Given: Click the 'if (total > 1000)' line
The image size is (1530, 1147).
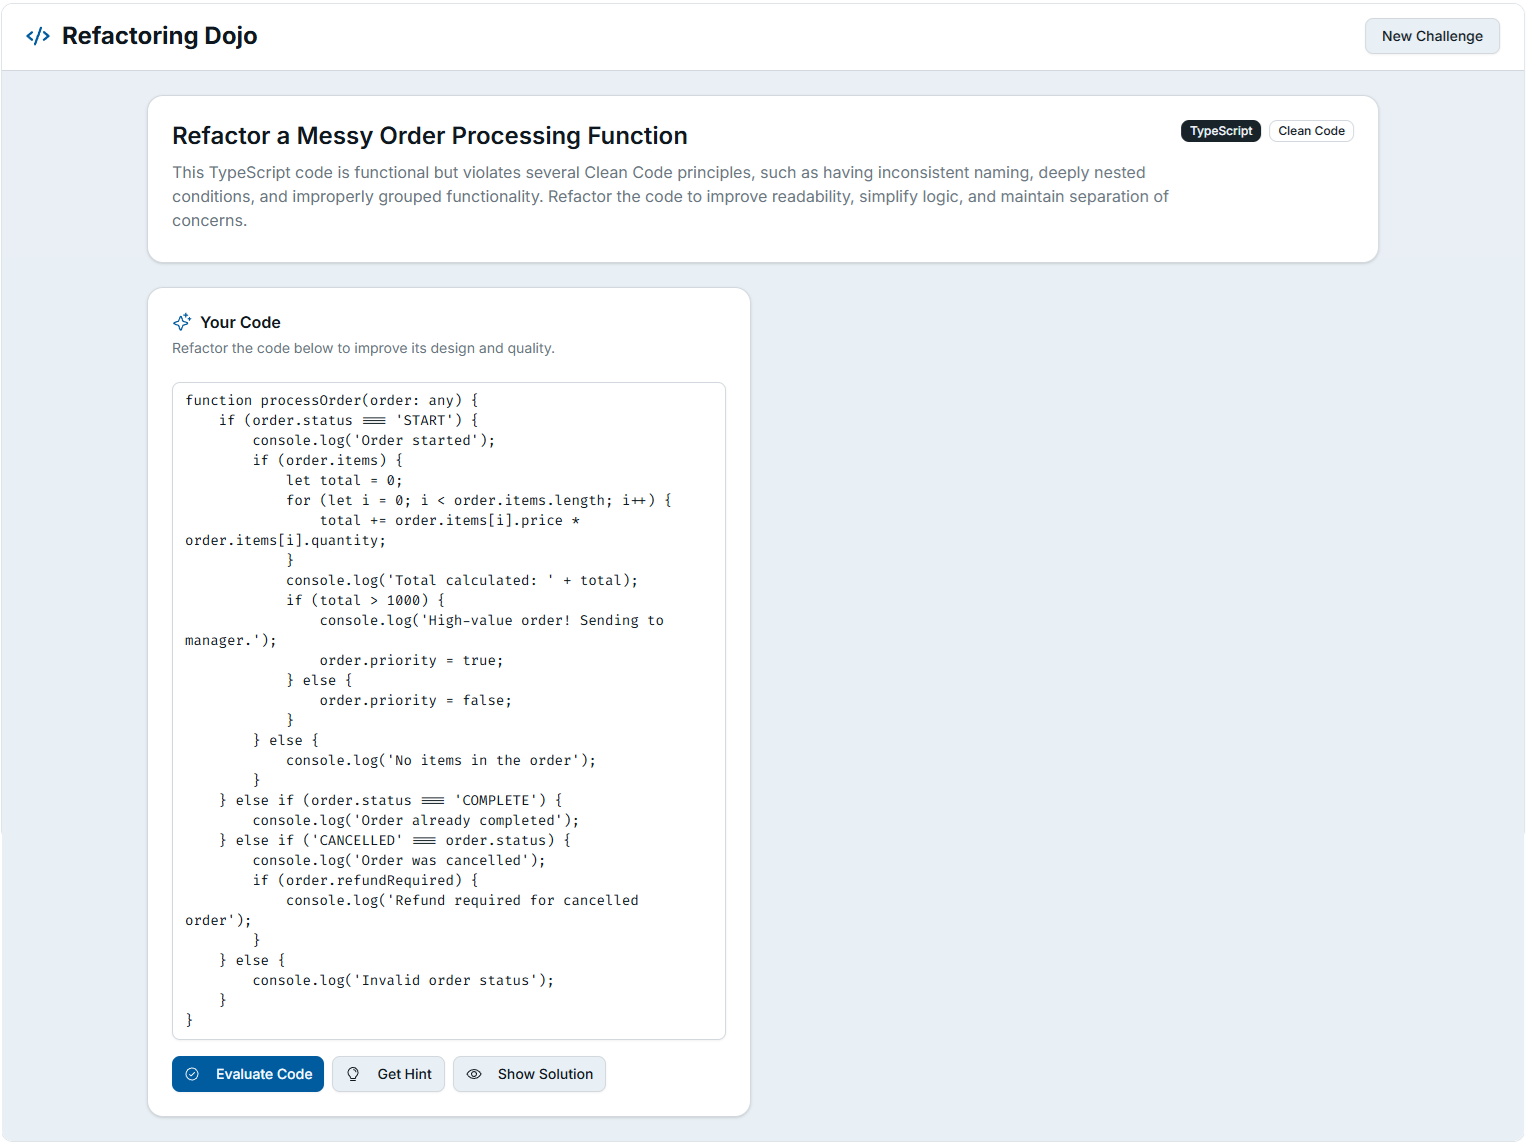Looking at the screenshot, I should coord(366,600).
